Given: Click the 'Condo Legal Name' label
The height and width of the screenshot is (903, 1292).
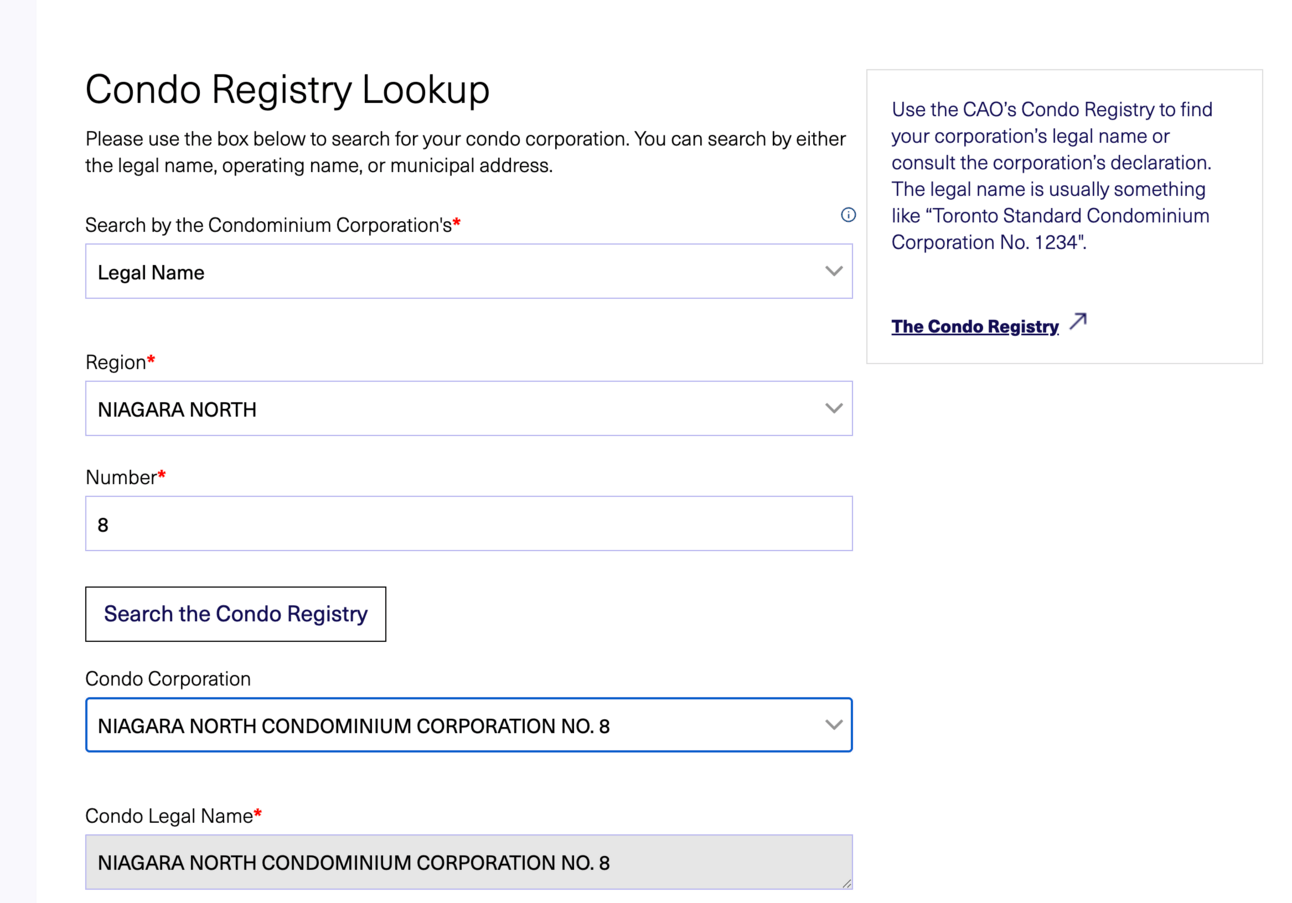Looking at the screenshot, I should 173,816.
